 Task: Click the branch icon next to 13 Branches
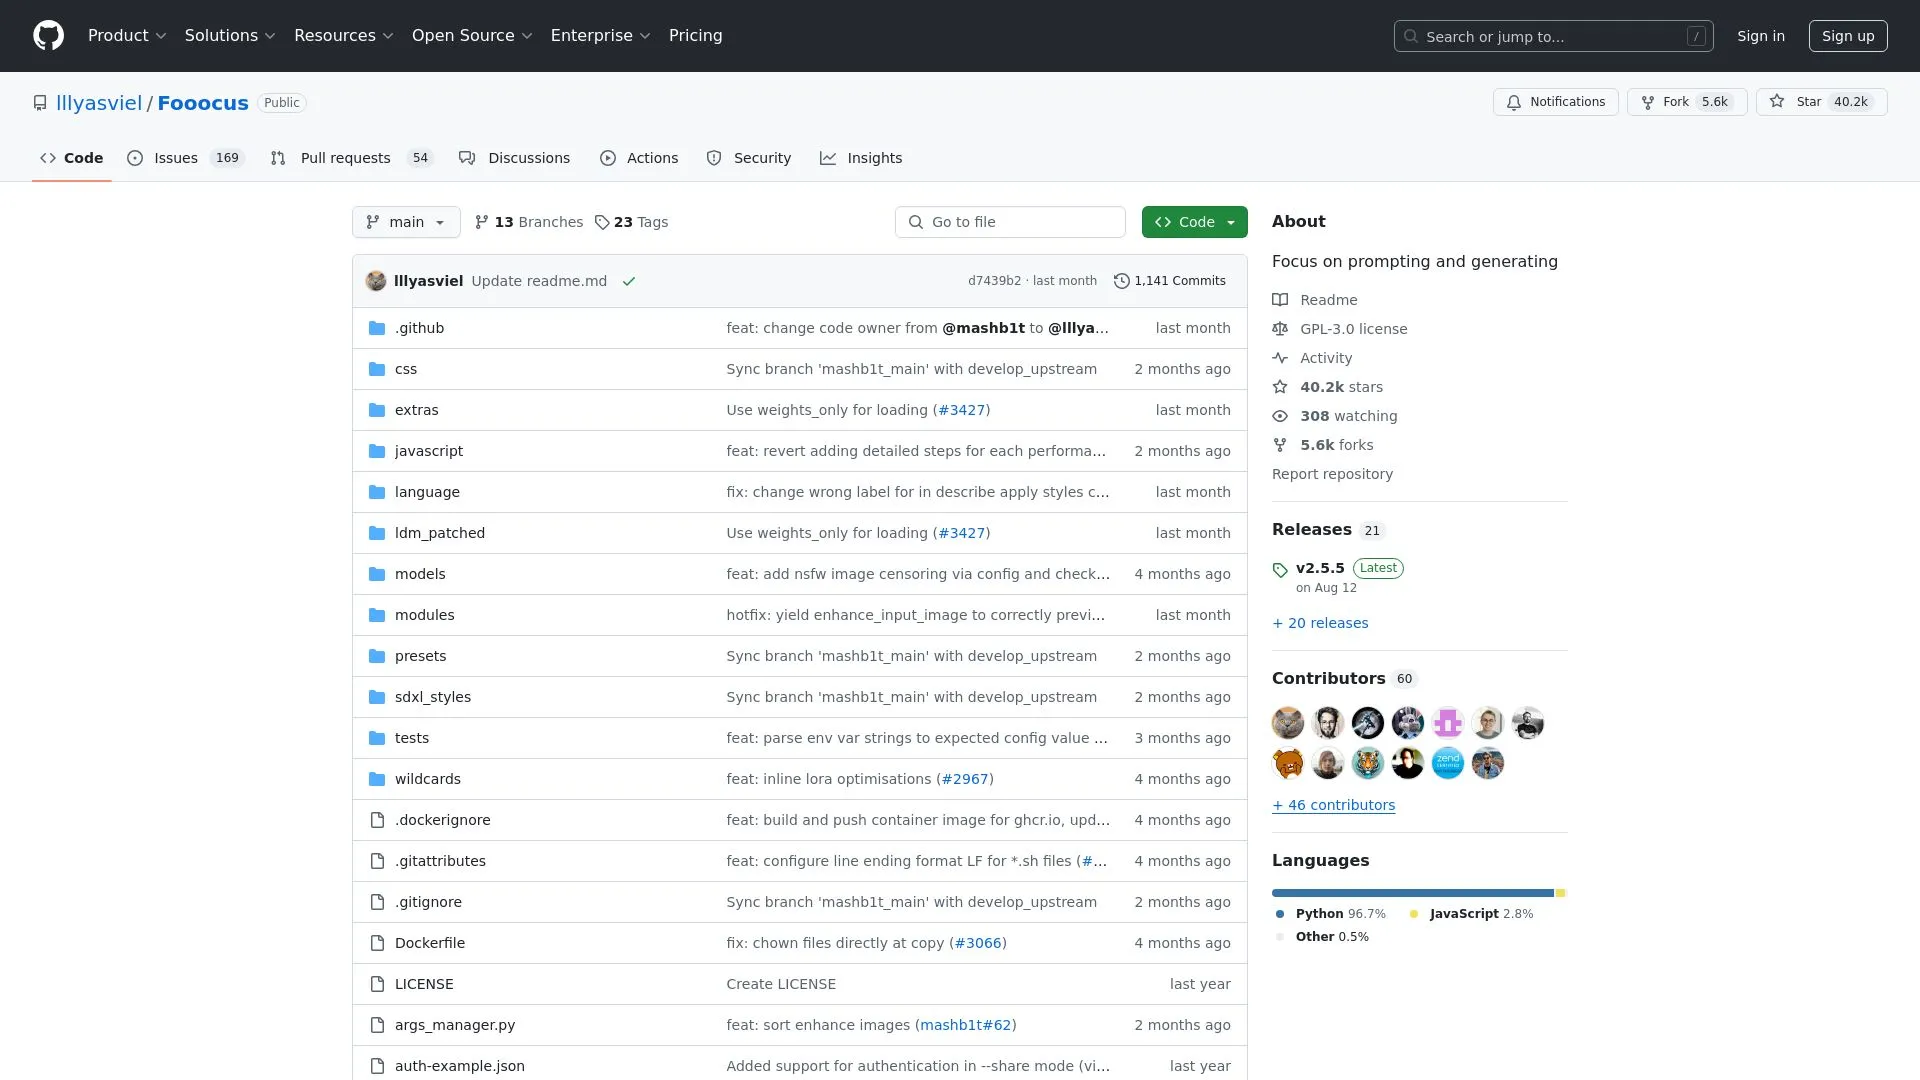[484, 222]
